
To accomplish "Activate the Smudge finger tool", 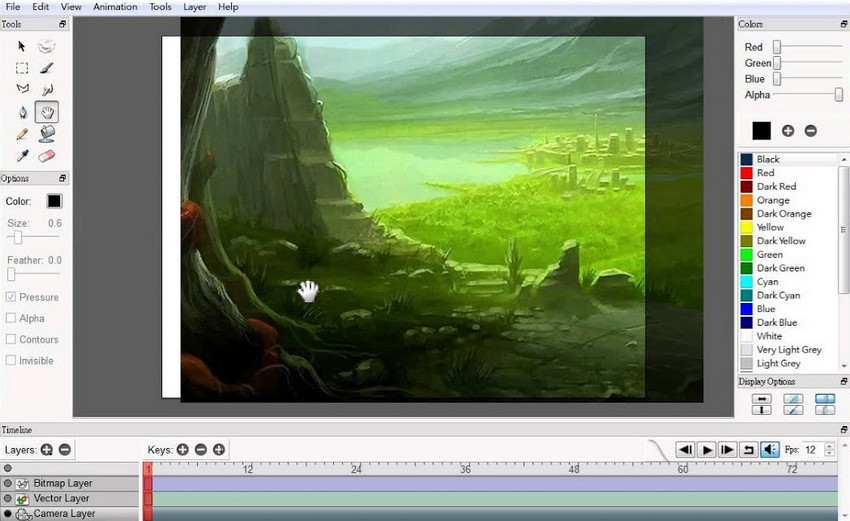I will tap(47, 89).
